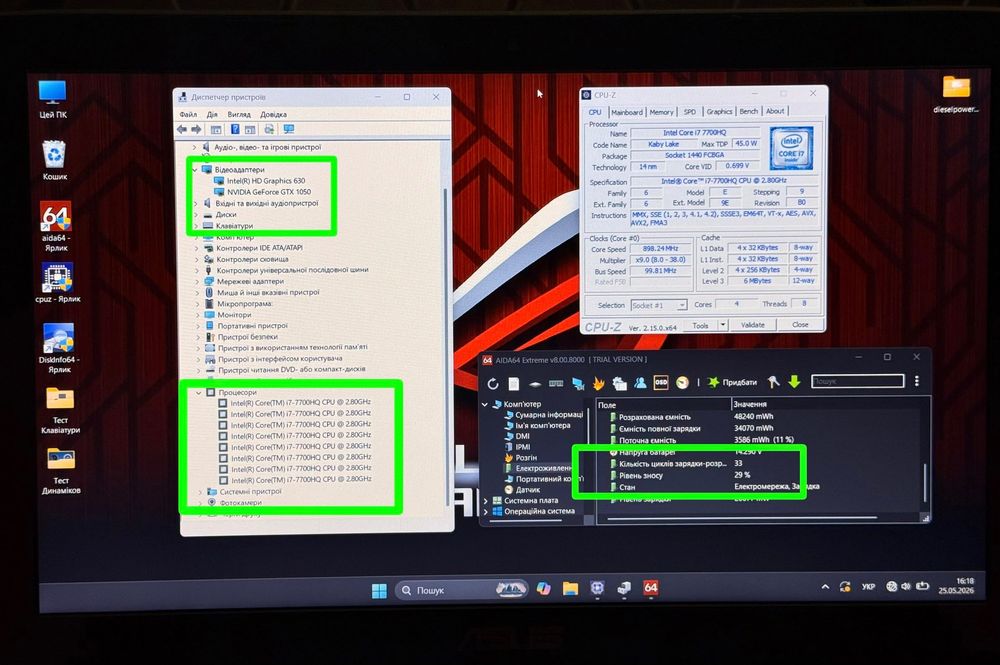The image size is (1000, 665).
Task: Expand the Диски category
Action: coord(195,214)
